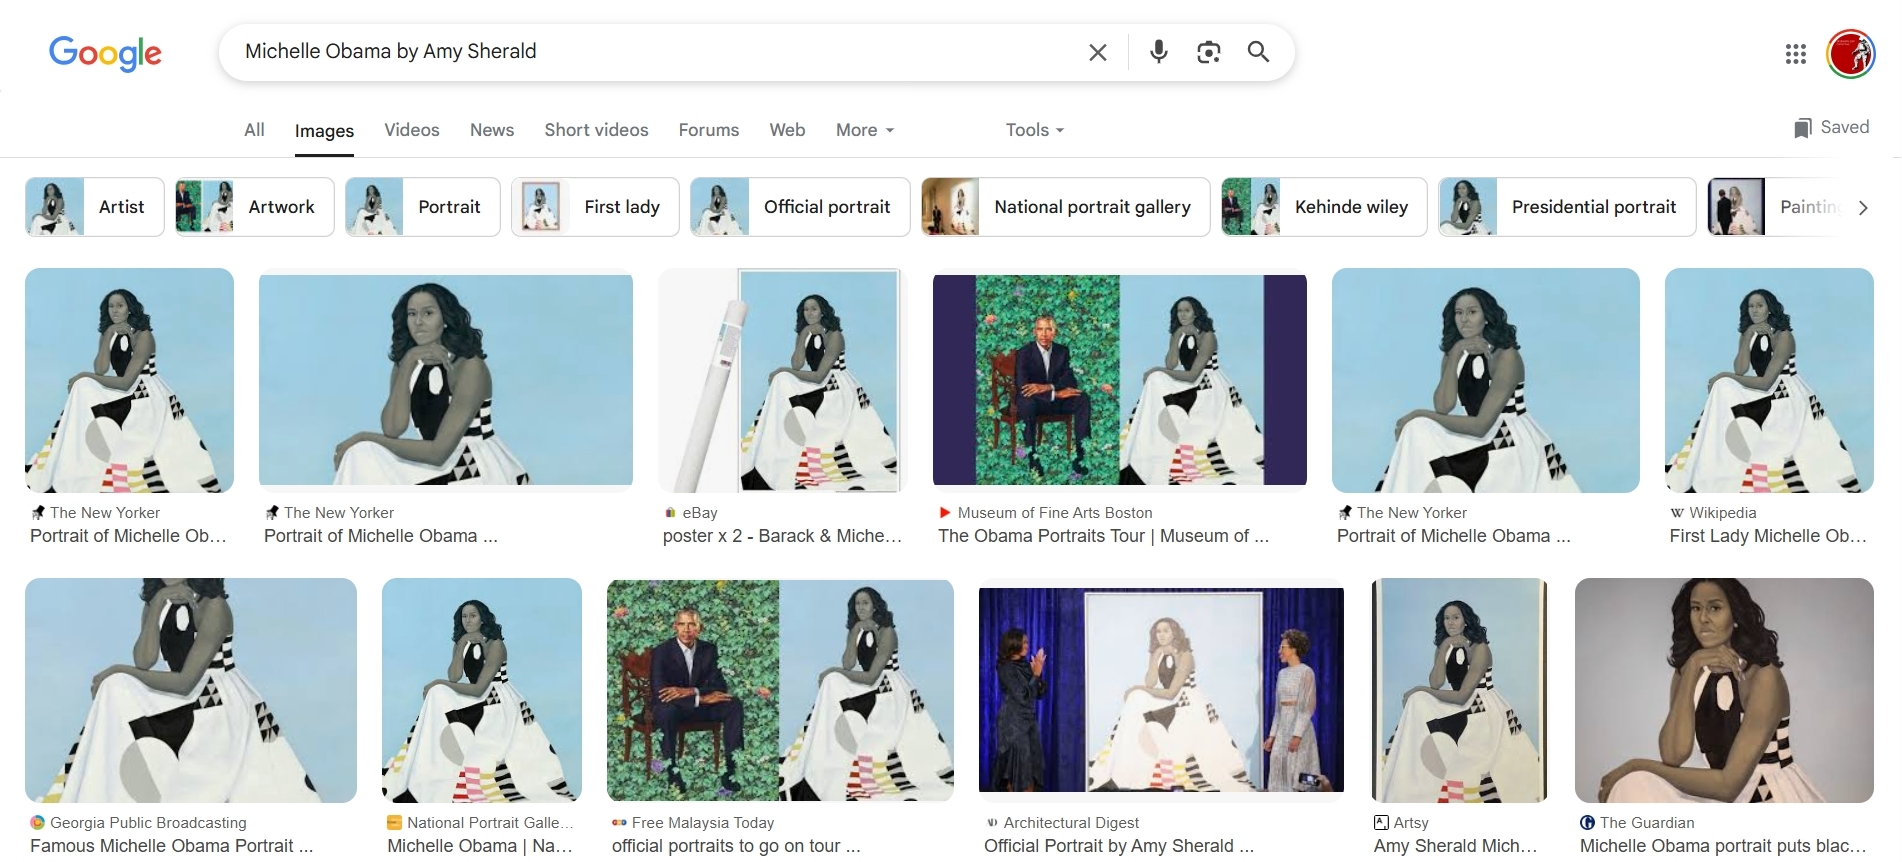1902x862 pixels.
Task: Expand the Tools dropdown
Action: click(1035, 130)
